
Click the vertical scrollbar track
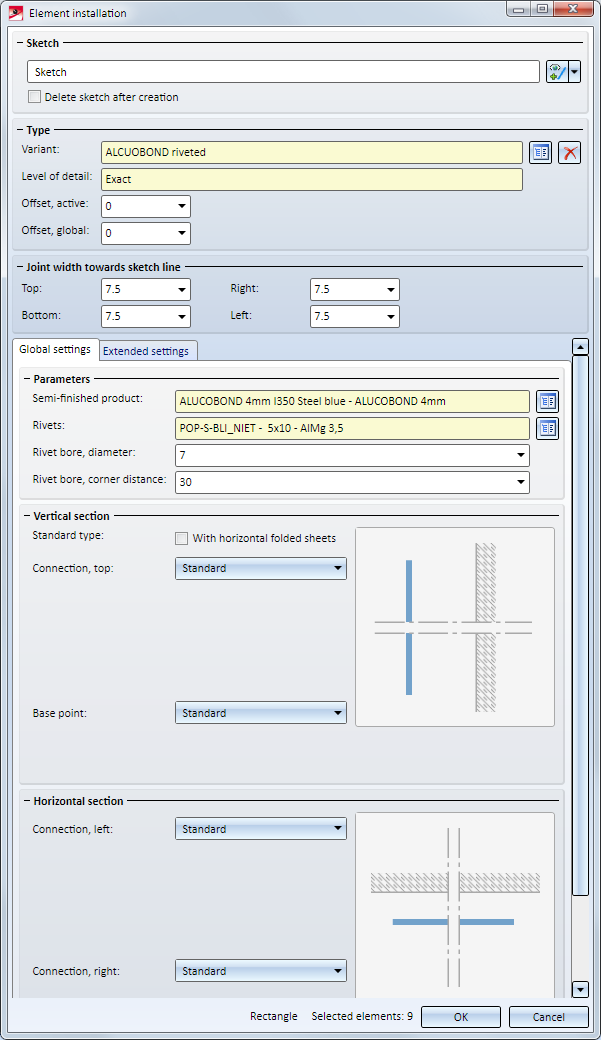point(580,938)
